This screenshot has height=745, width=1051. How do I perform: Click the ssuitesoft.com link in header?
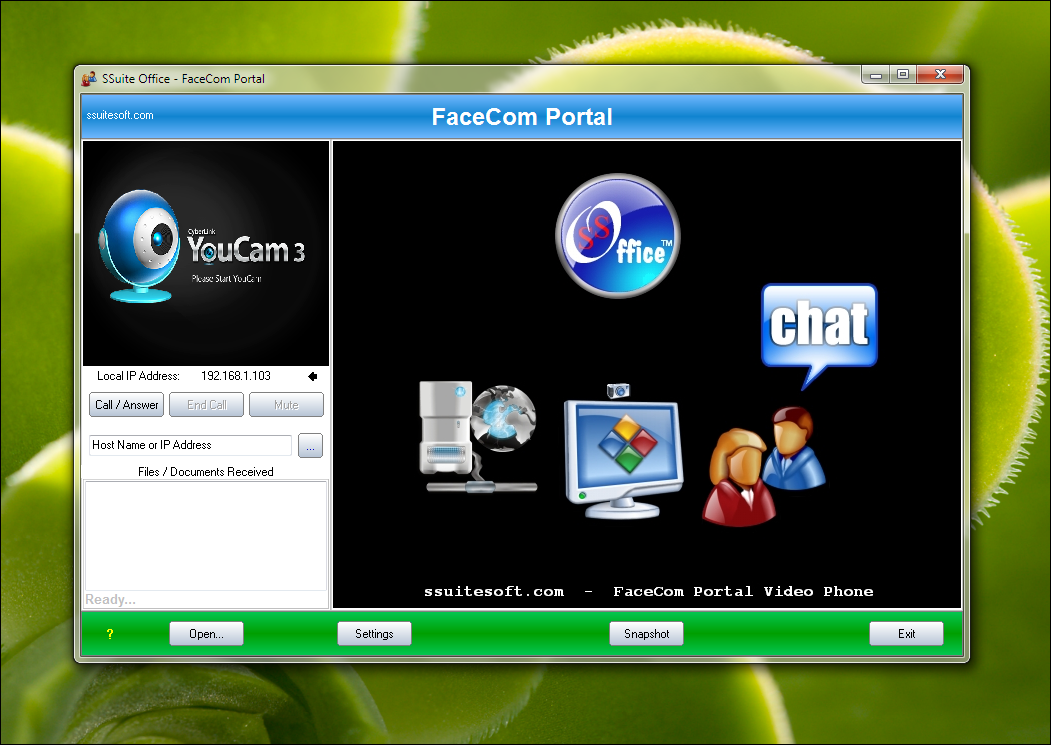[x=121, y=115]
